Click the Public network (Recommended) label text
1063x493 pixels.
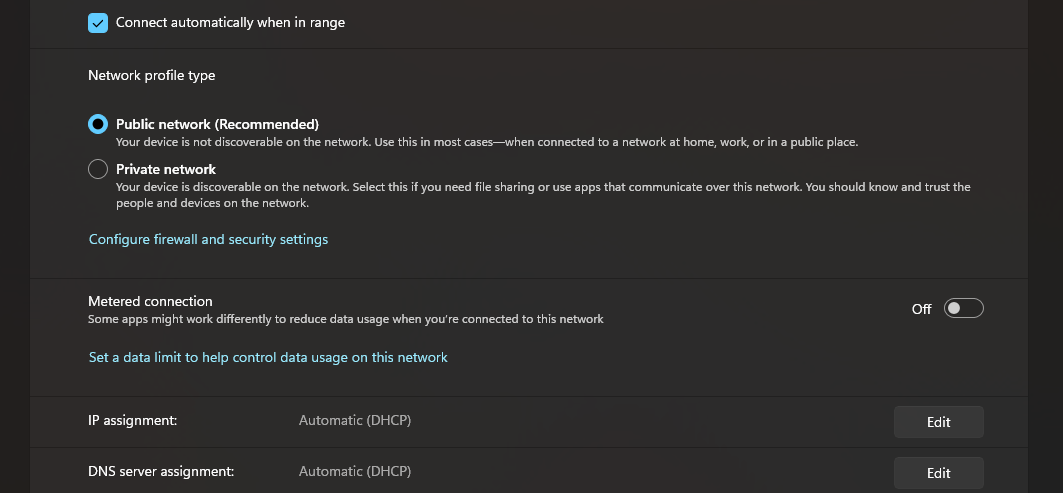(x=217, y=124)
